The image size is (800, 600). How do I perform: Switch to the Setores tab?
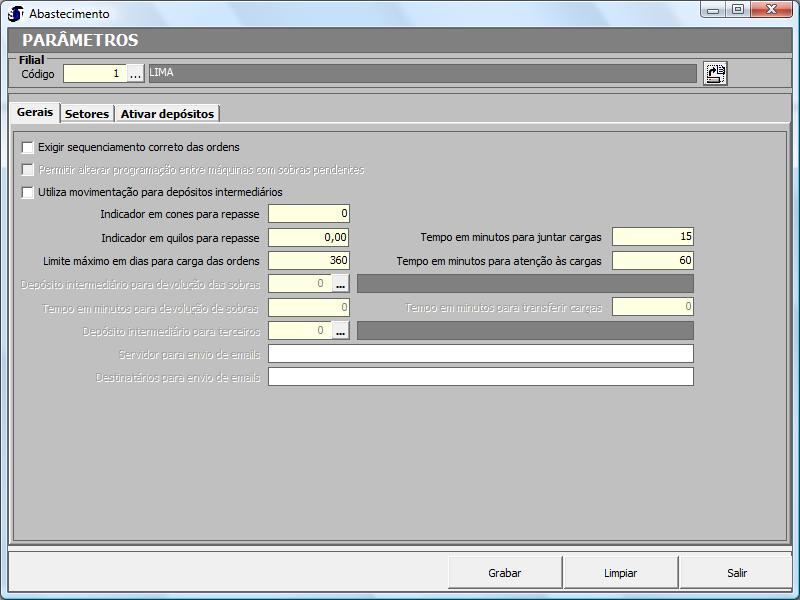[87, 114]
